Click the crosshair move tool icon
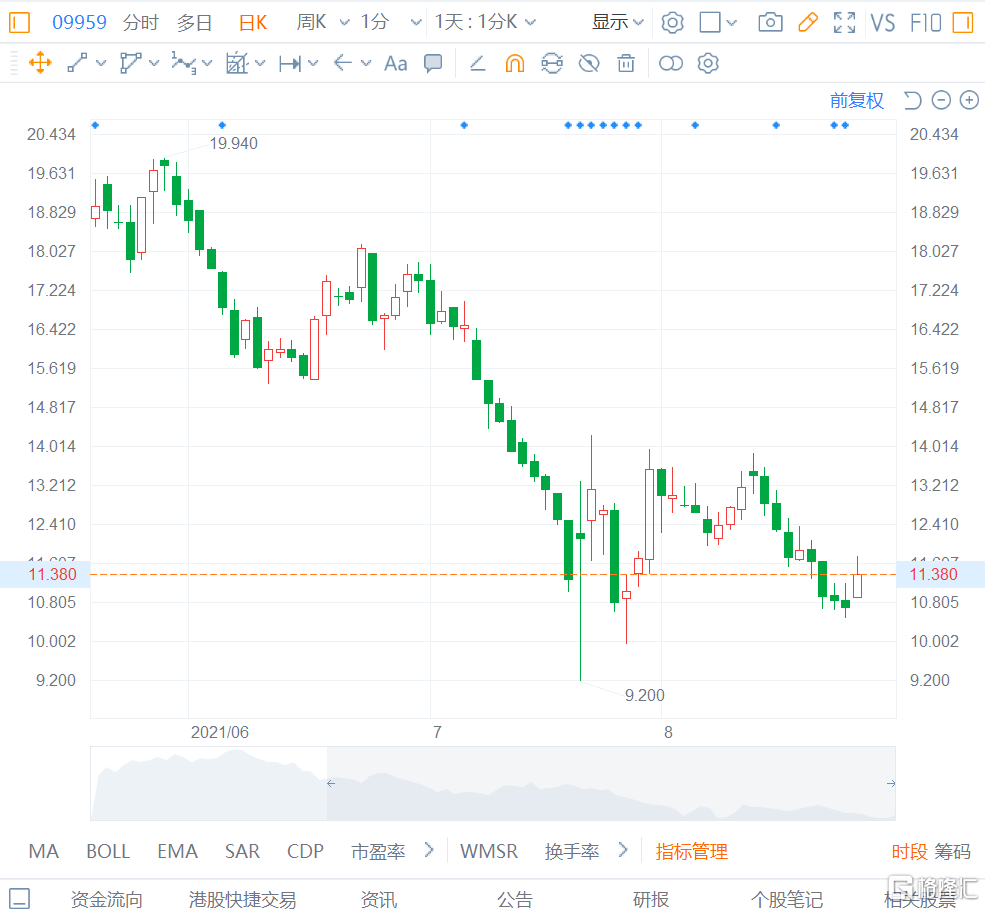Screen dimensions: 985x909 coord(40,63)
